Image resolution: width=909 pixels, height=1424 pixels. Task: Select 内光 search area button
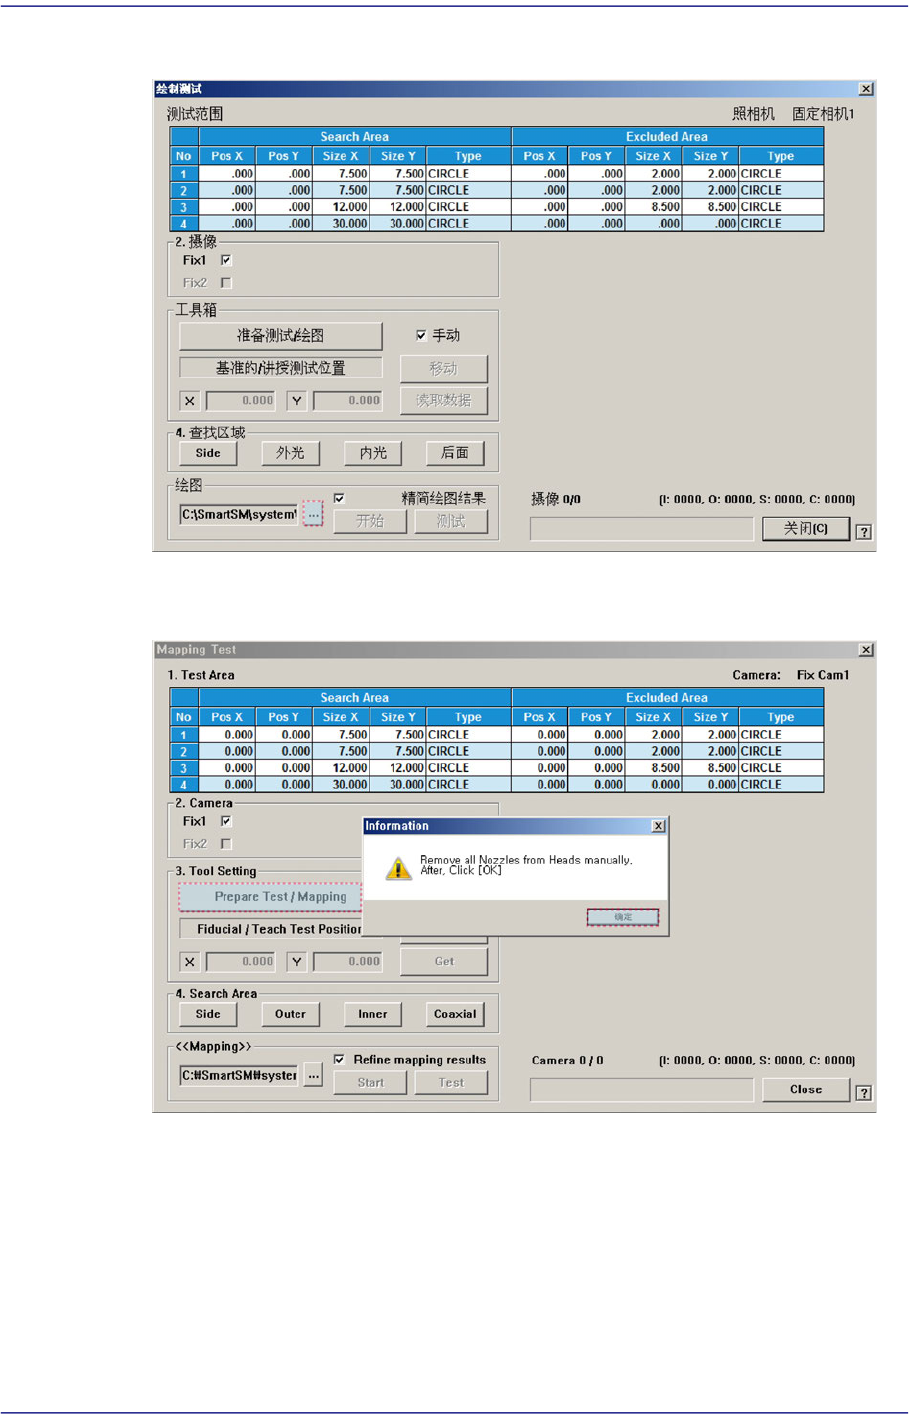click(373, 453)
